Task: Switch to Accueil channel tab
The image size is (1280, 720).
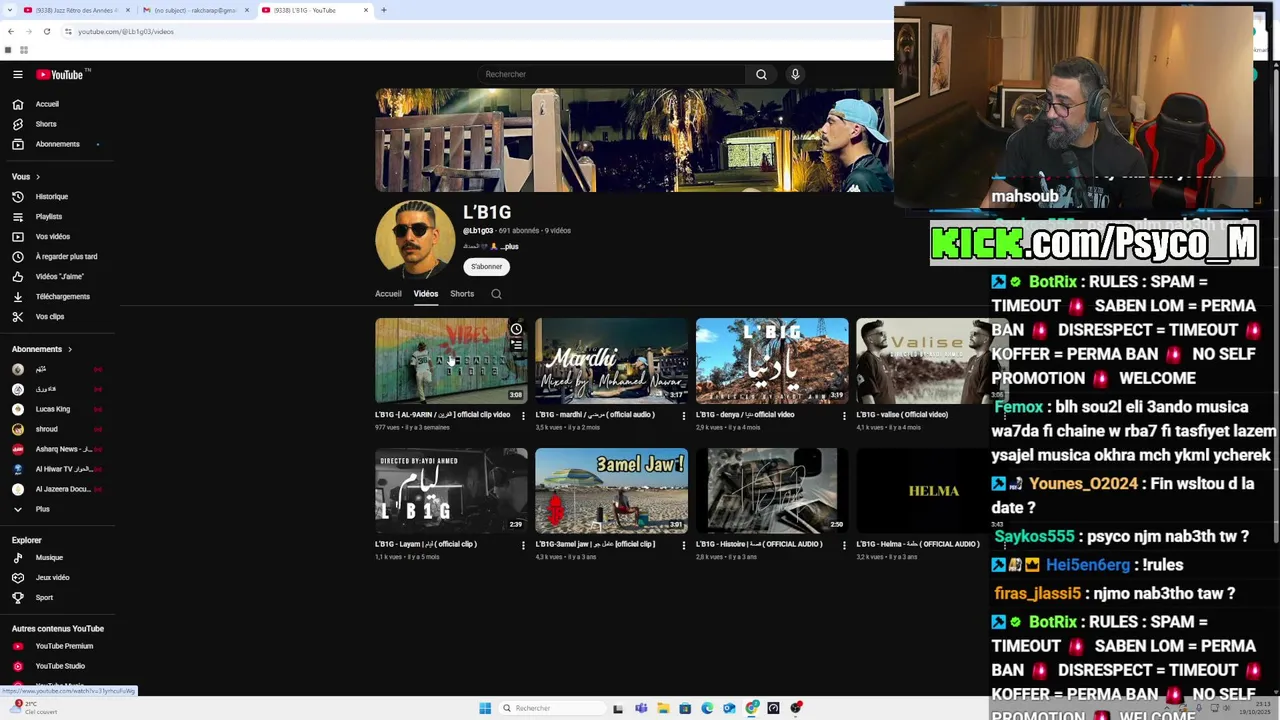Action: pyautogui.click(x=388, y=294)
